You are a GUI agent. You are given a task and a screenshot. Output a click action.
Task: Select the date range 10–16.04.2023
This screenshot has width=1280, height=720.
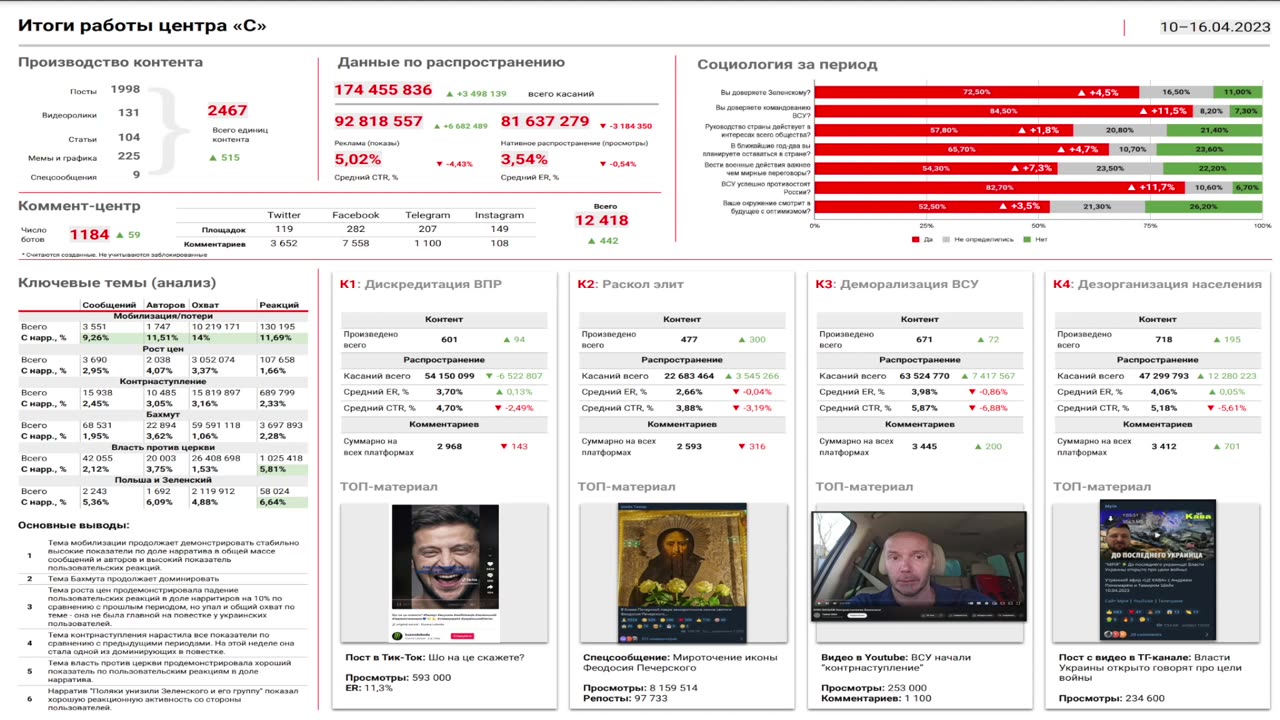(1214, 27)
